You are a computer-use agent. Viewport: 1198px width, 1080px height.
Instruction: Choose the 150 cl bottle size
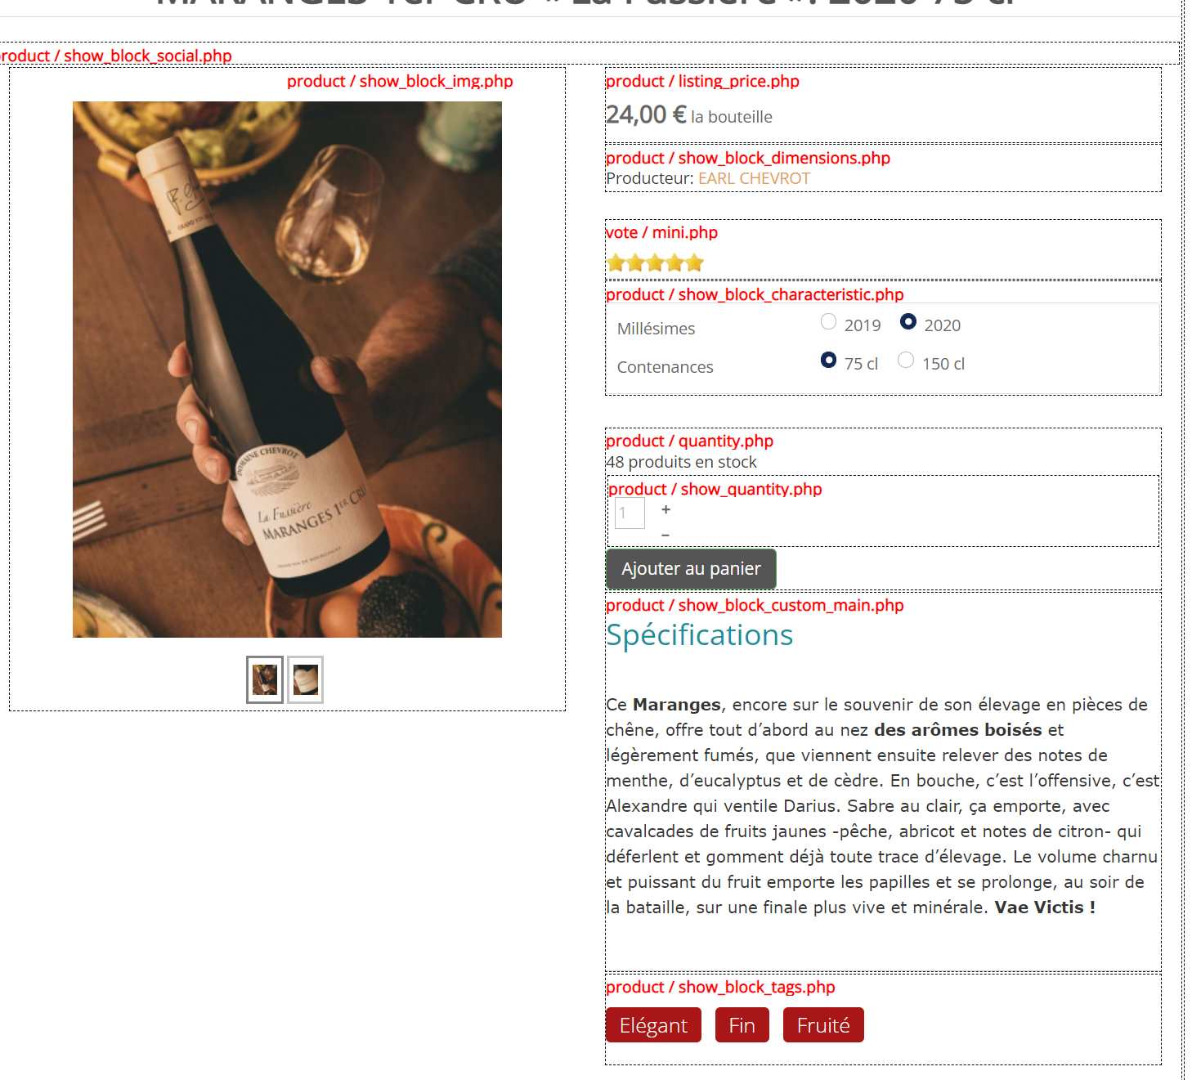(x=905, y=360)
